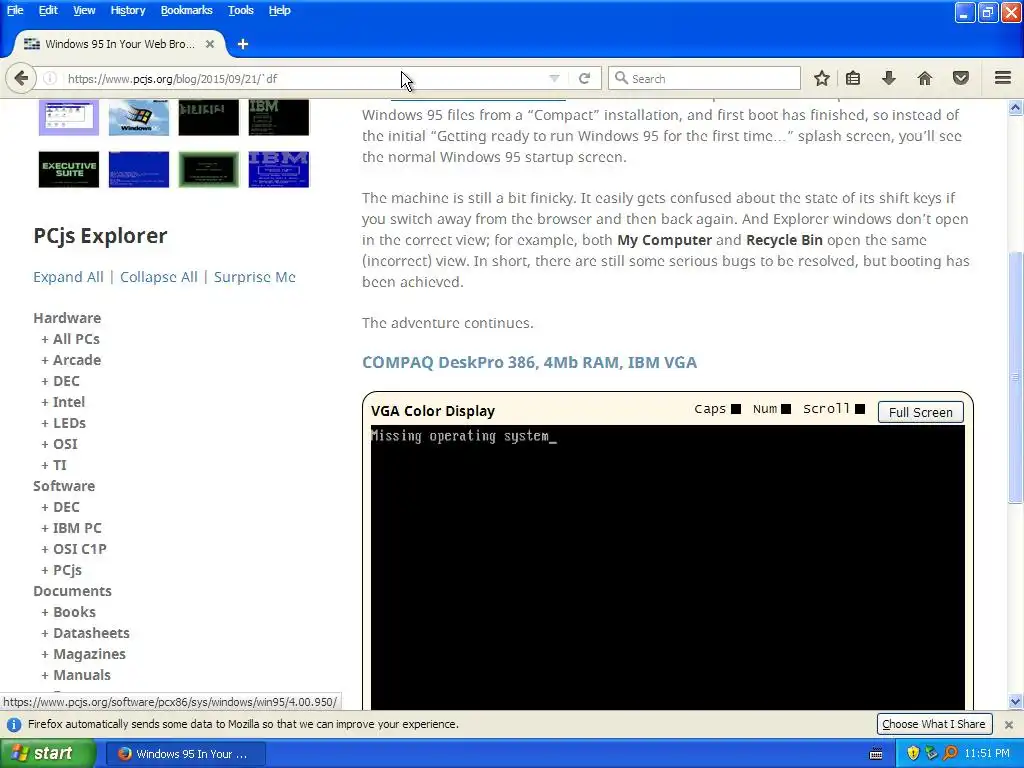1024x768 pixels.
Task: Expand OSI under Hardware
Action: click(59, 444)
